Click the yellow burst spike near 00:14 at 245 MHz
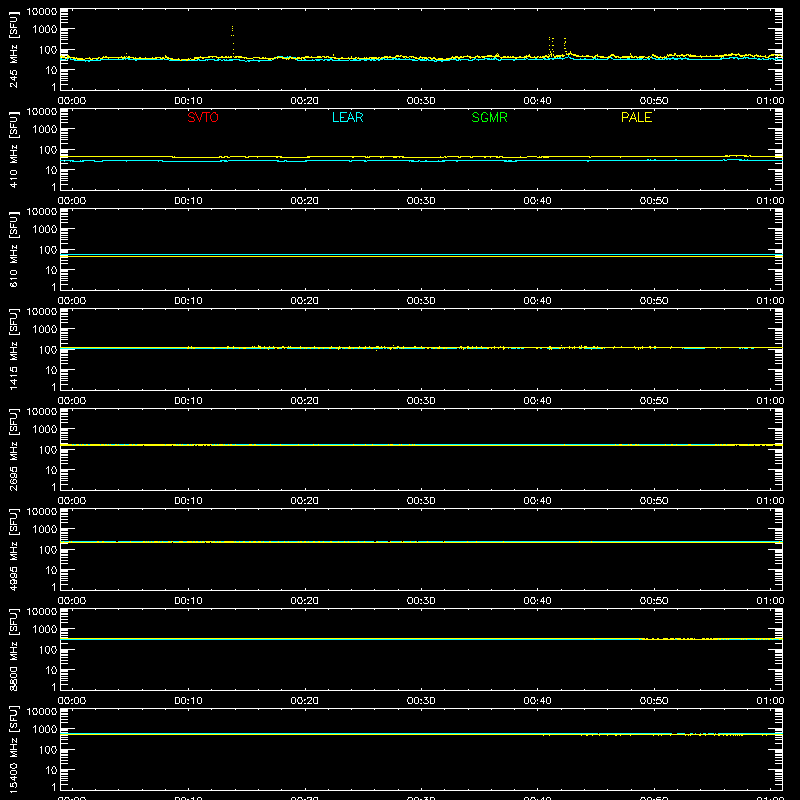This screenshot has height=800, width=800. pyautogui.click(x=233, y=41)
